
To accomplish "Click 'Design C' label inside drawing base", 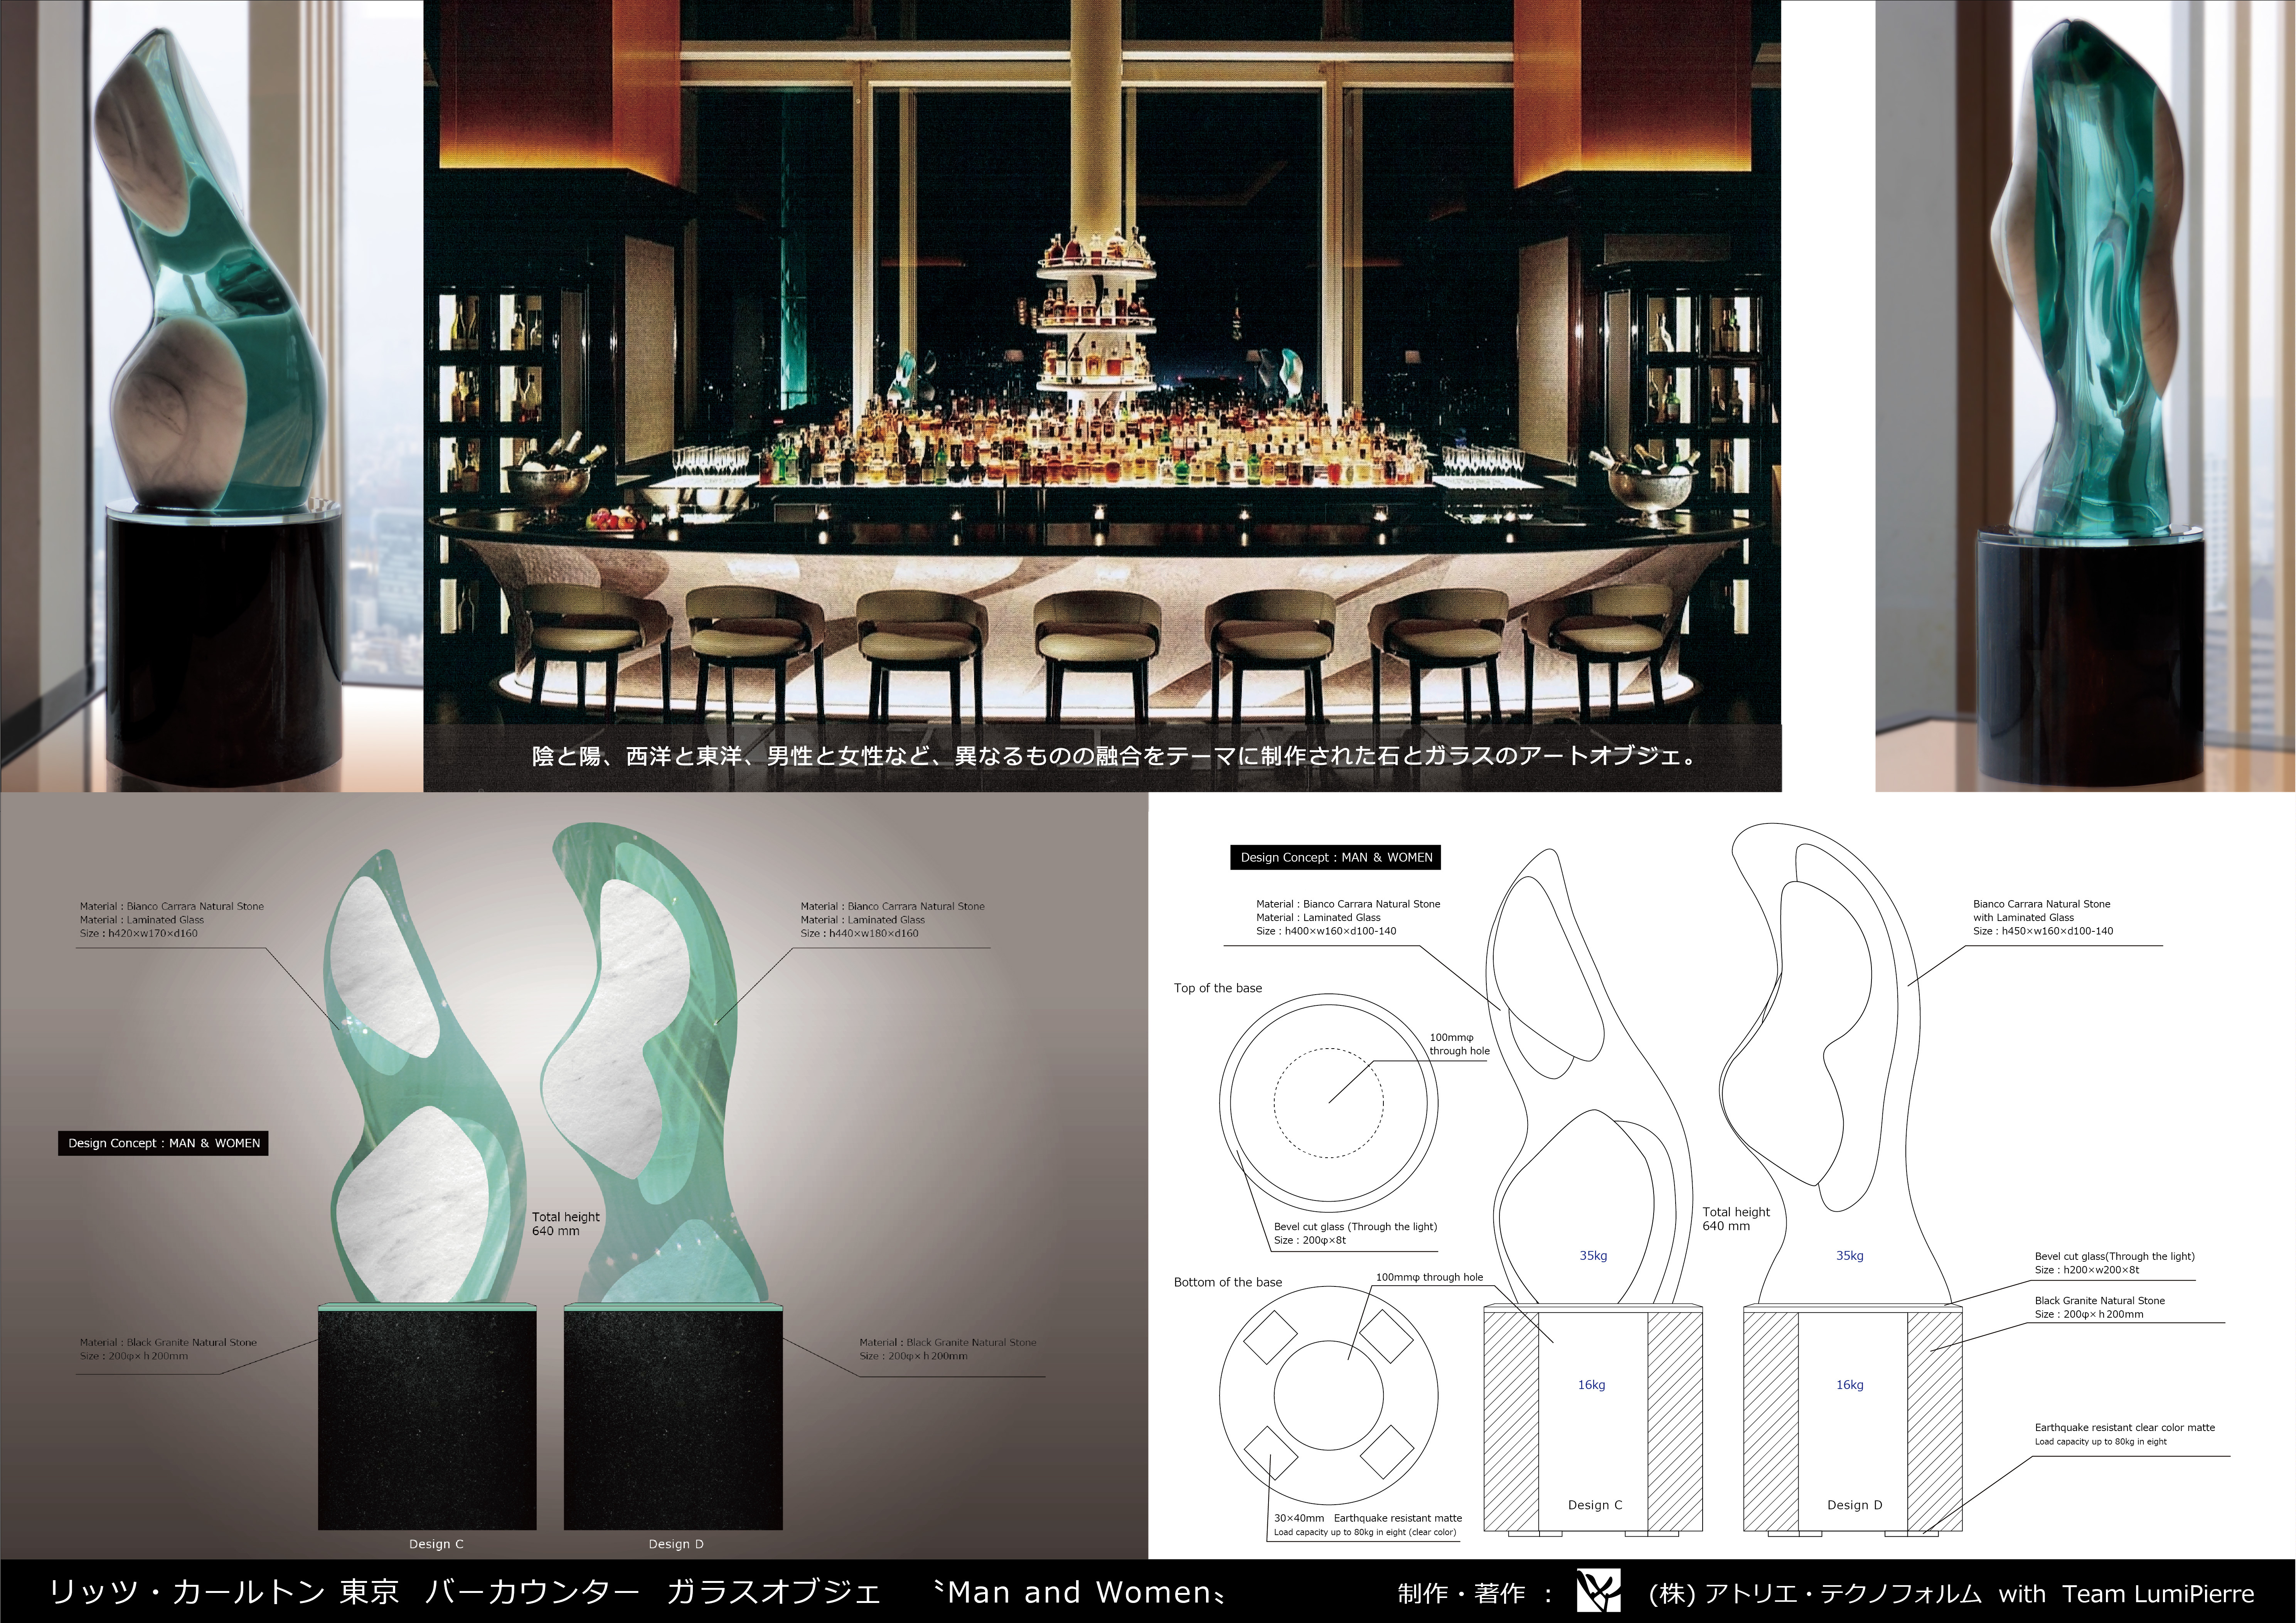I will pyautogui.click(x=1595, y=1505).
